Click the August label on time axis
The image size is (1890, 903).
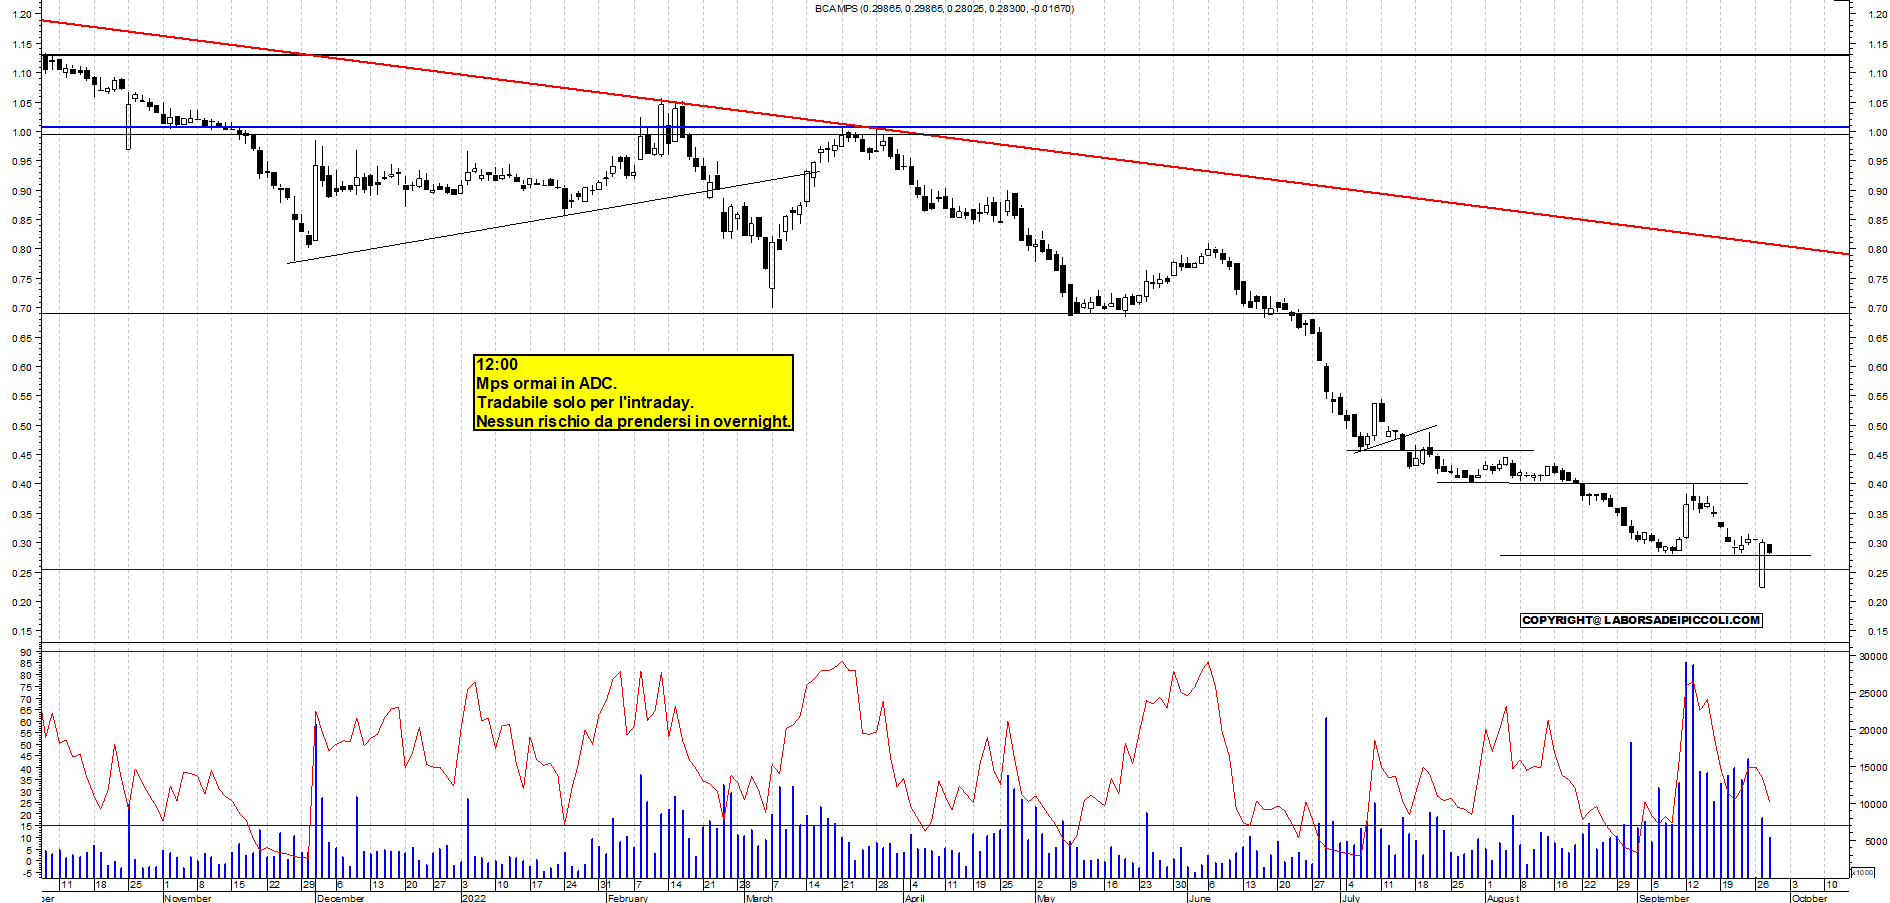tap(1502, 898)
